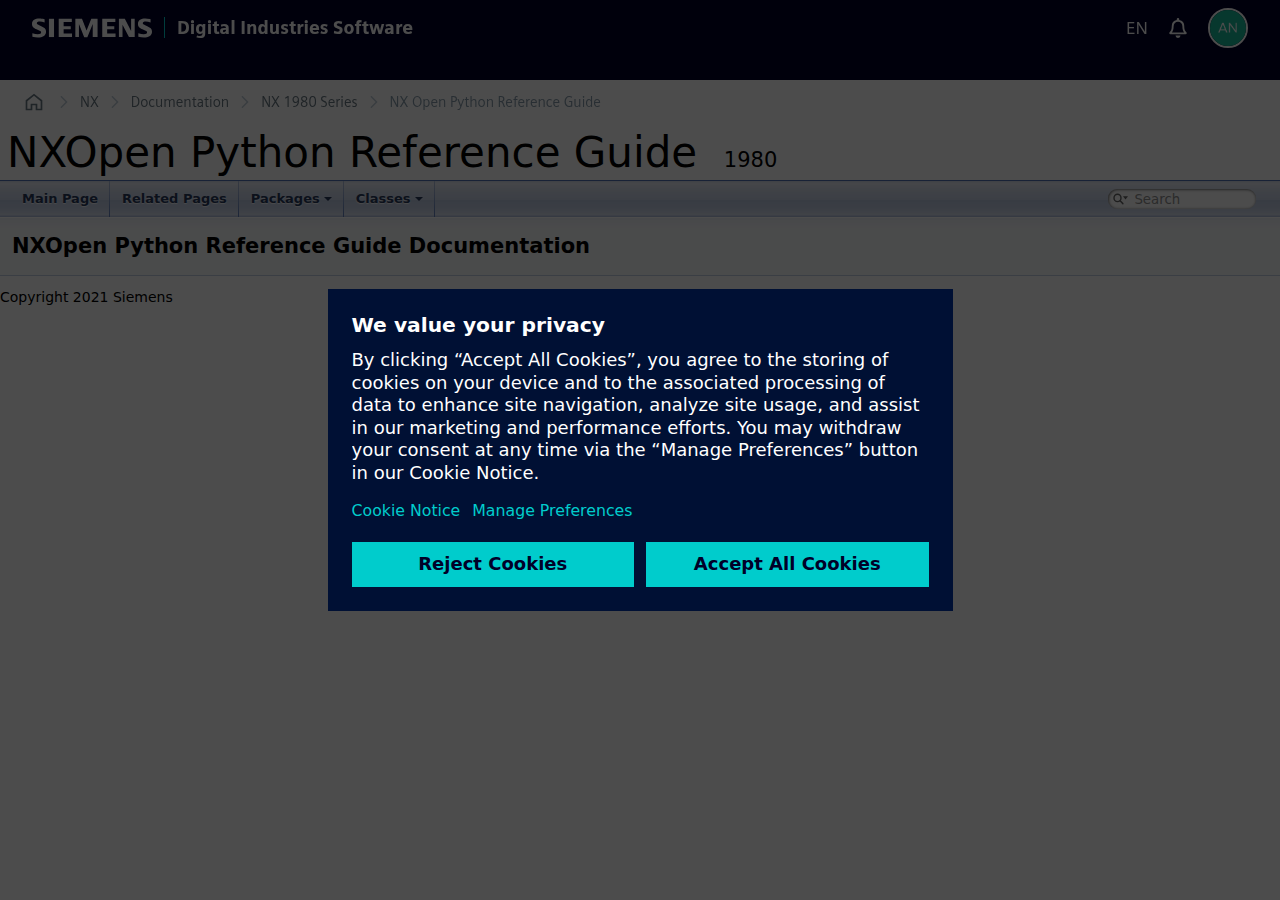Click the NX breadcrumb link
The image size is (1280, 900).
click(x=89, y=102)
